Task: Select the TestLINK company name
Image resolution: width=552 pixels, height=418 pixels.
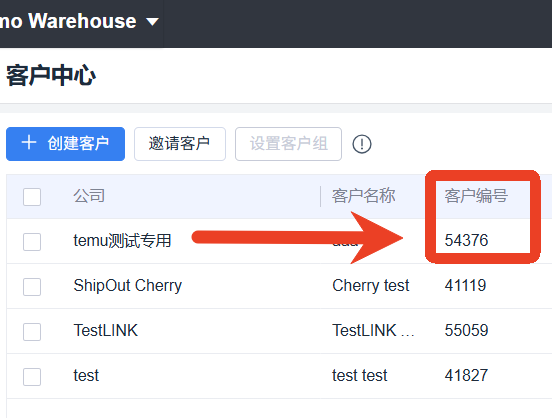Action: (x=106, y=331)
